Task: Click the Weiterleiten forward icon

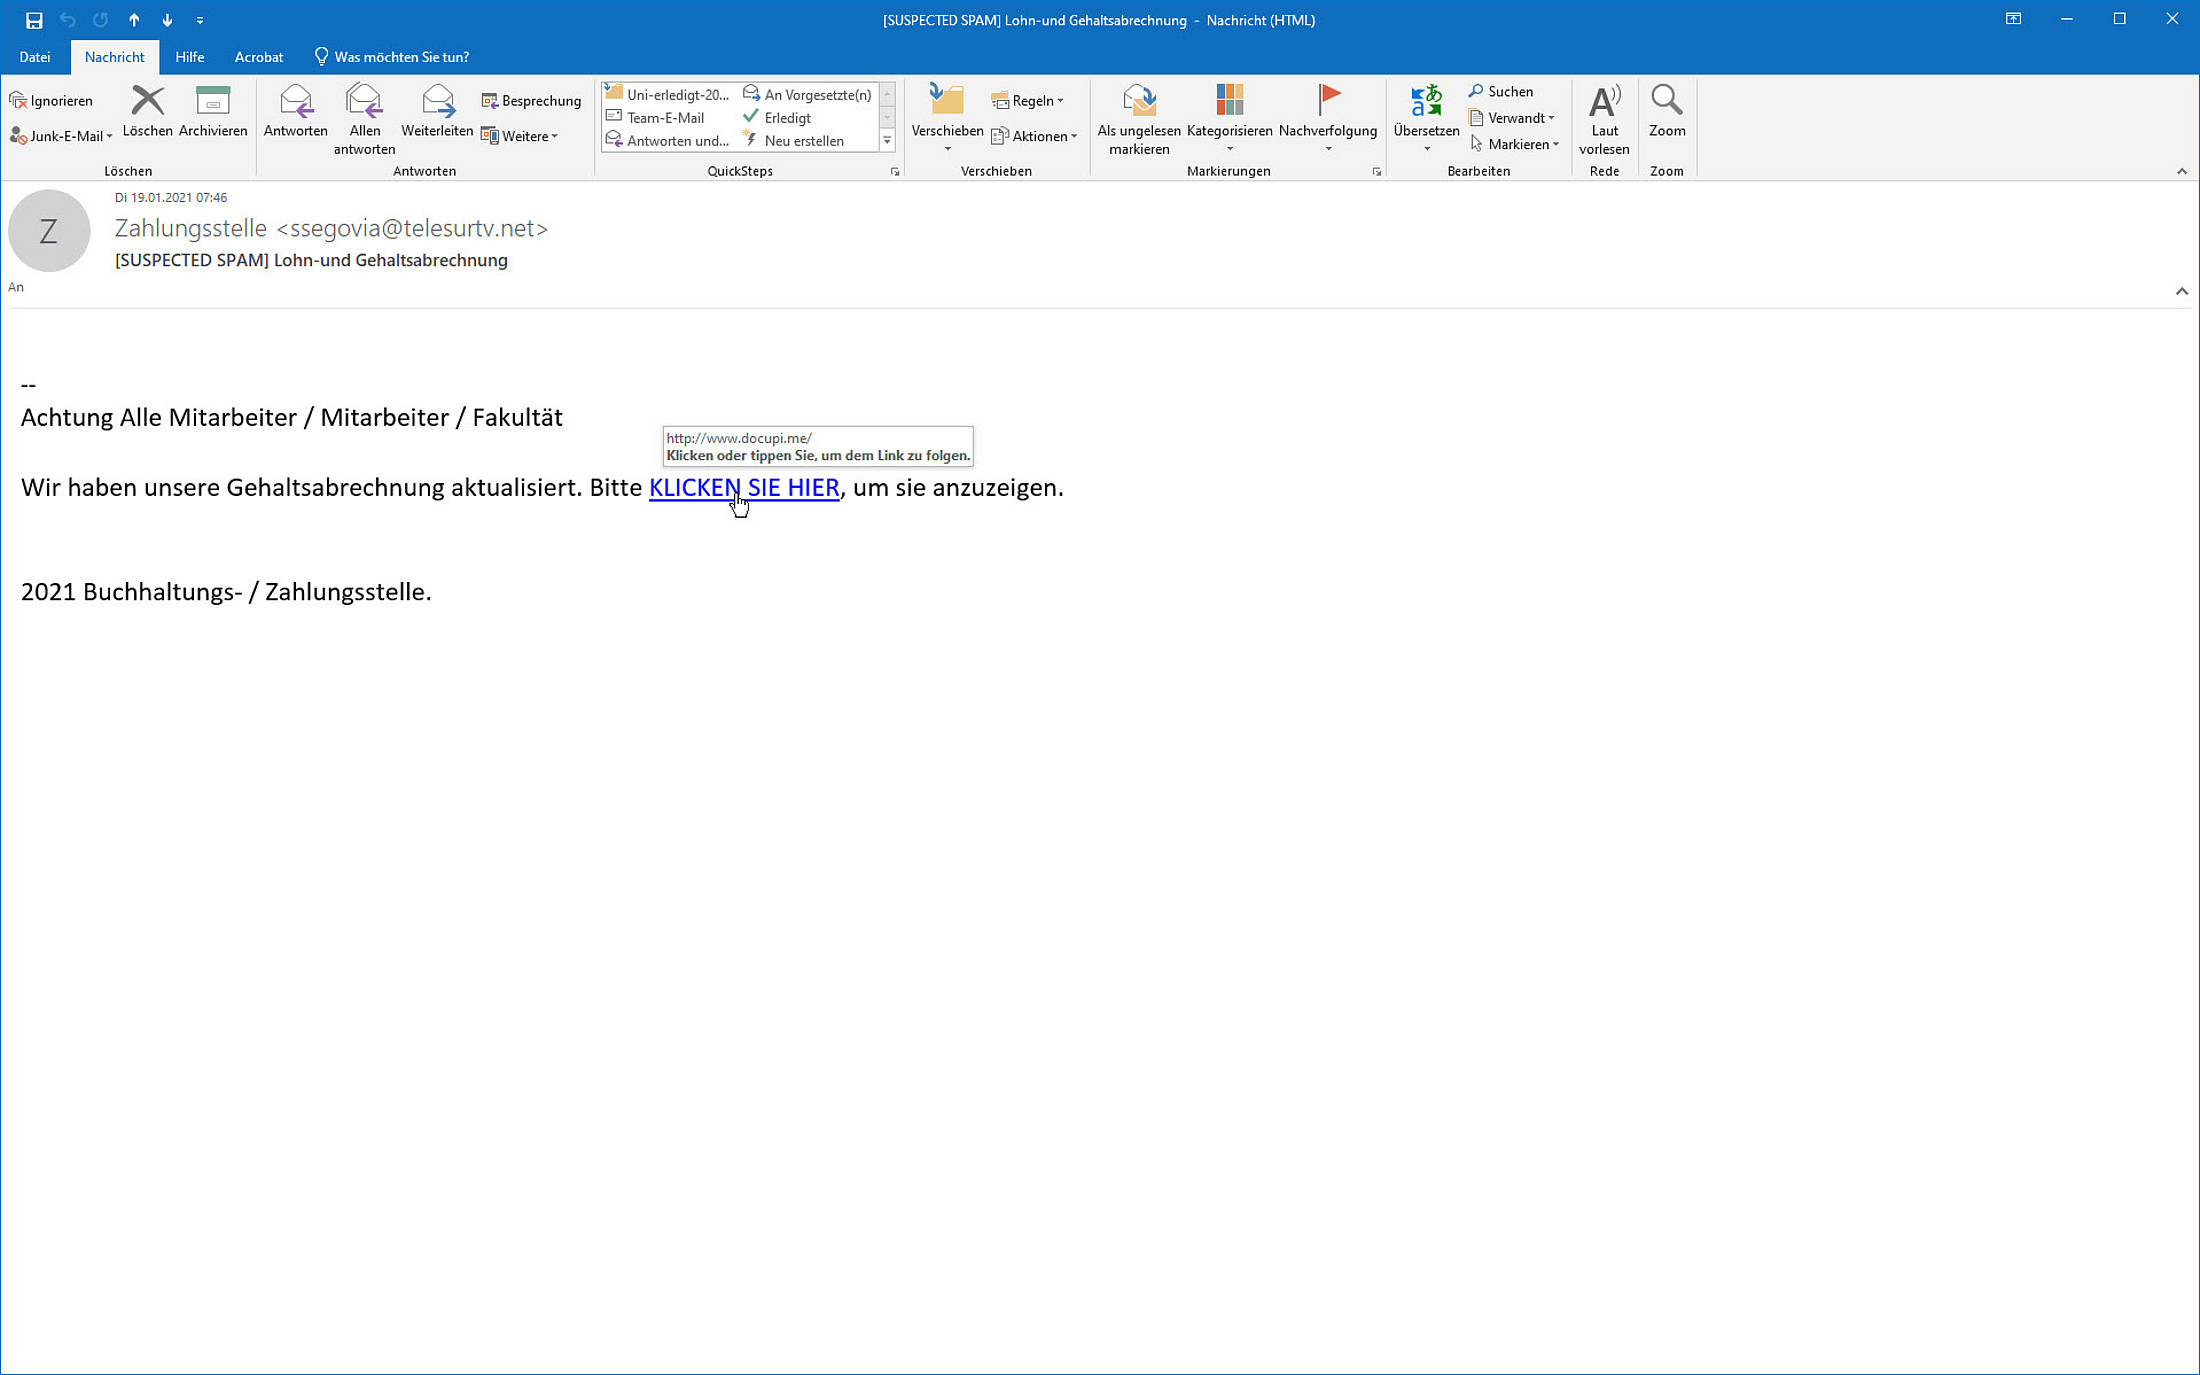Action: (437, 101)
